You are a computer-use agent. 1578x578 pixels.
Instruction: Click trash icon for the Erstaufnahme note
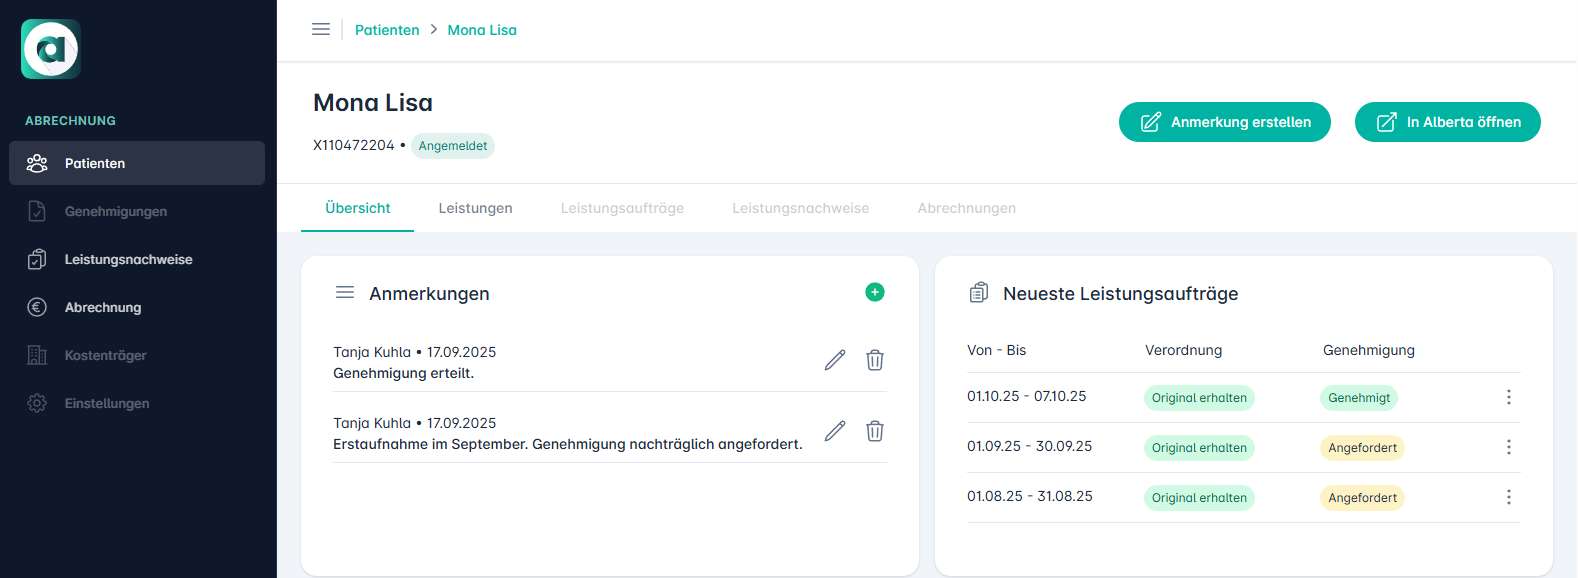click(x=875, y=431)
